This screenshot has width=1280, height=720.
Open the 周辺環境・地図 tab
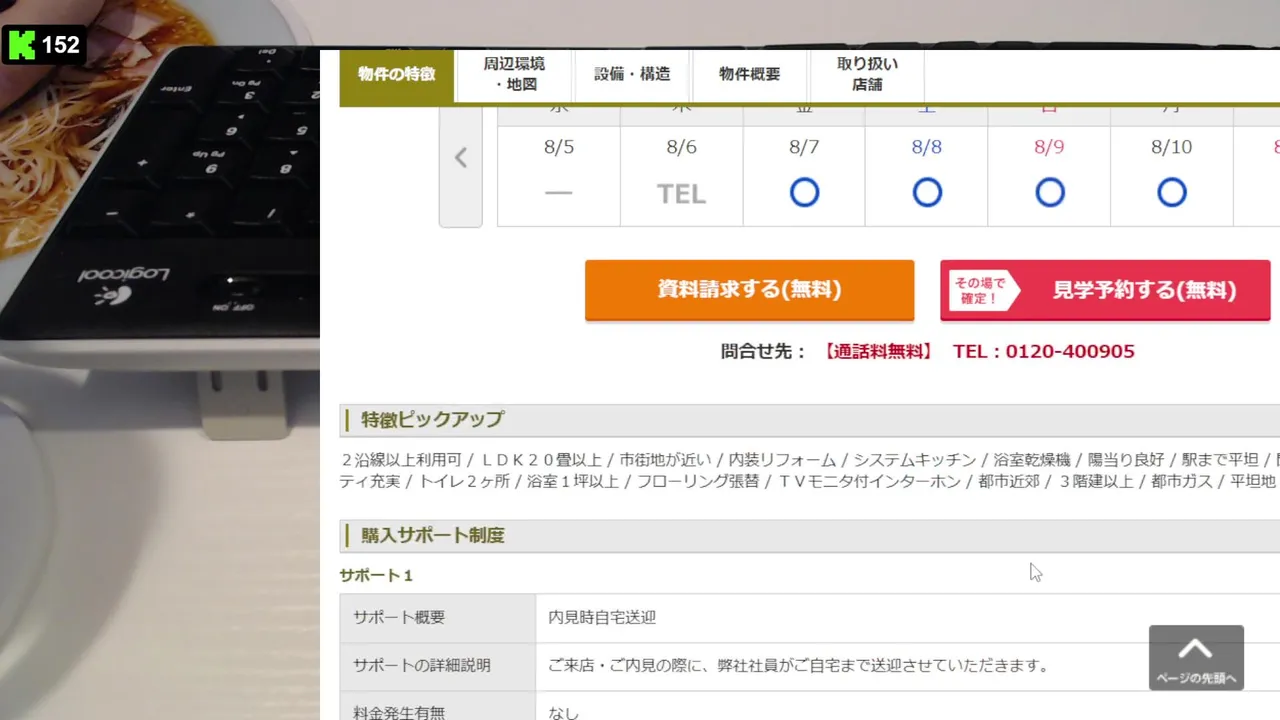click(x=513, y=74)
